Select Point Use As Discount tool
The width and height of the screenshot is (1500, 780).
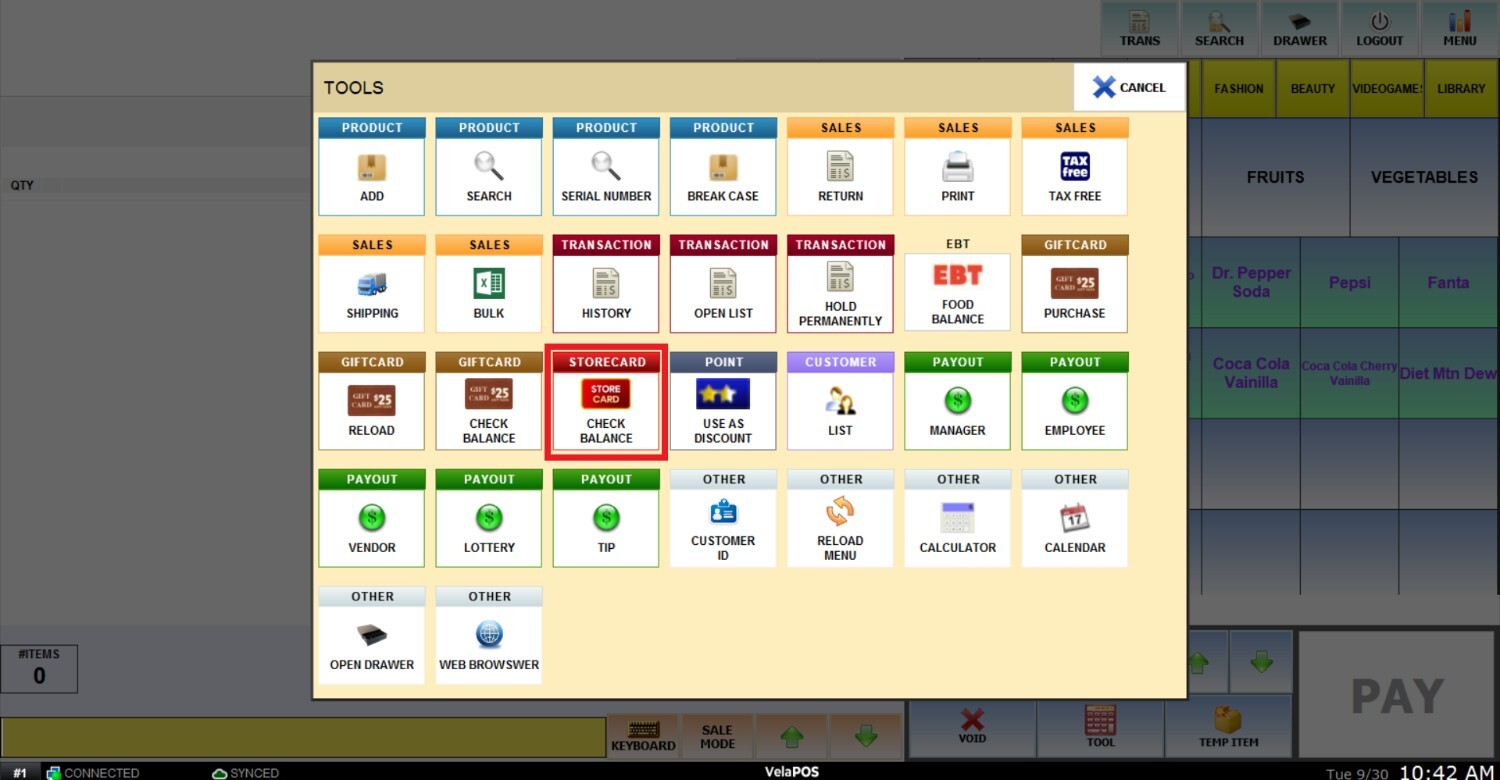coord(723,410)
